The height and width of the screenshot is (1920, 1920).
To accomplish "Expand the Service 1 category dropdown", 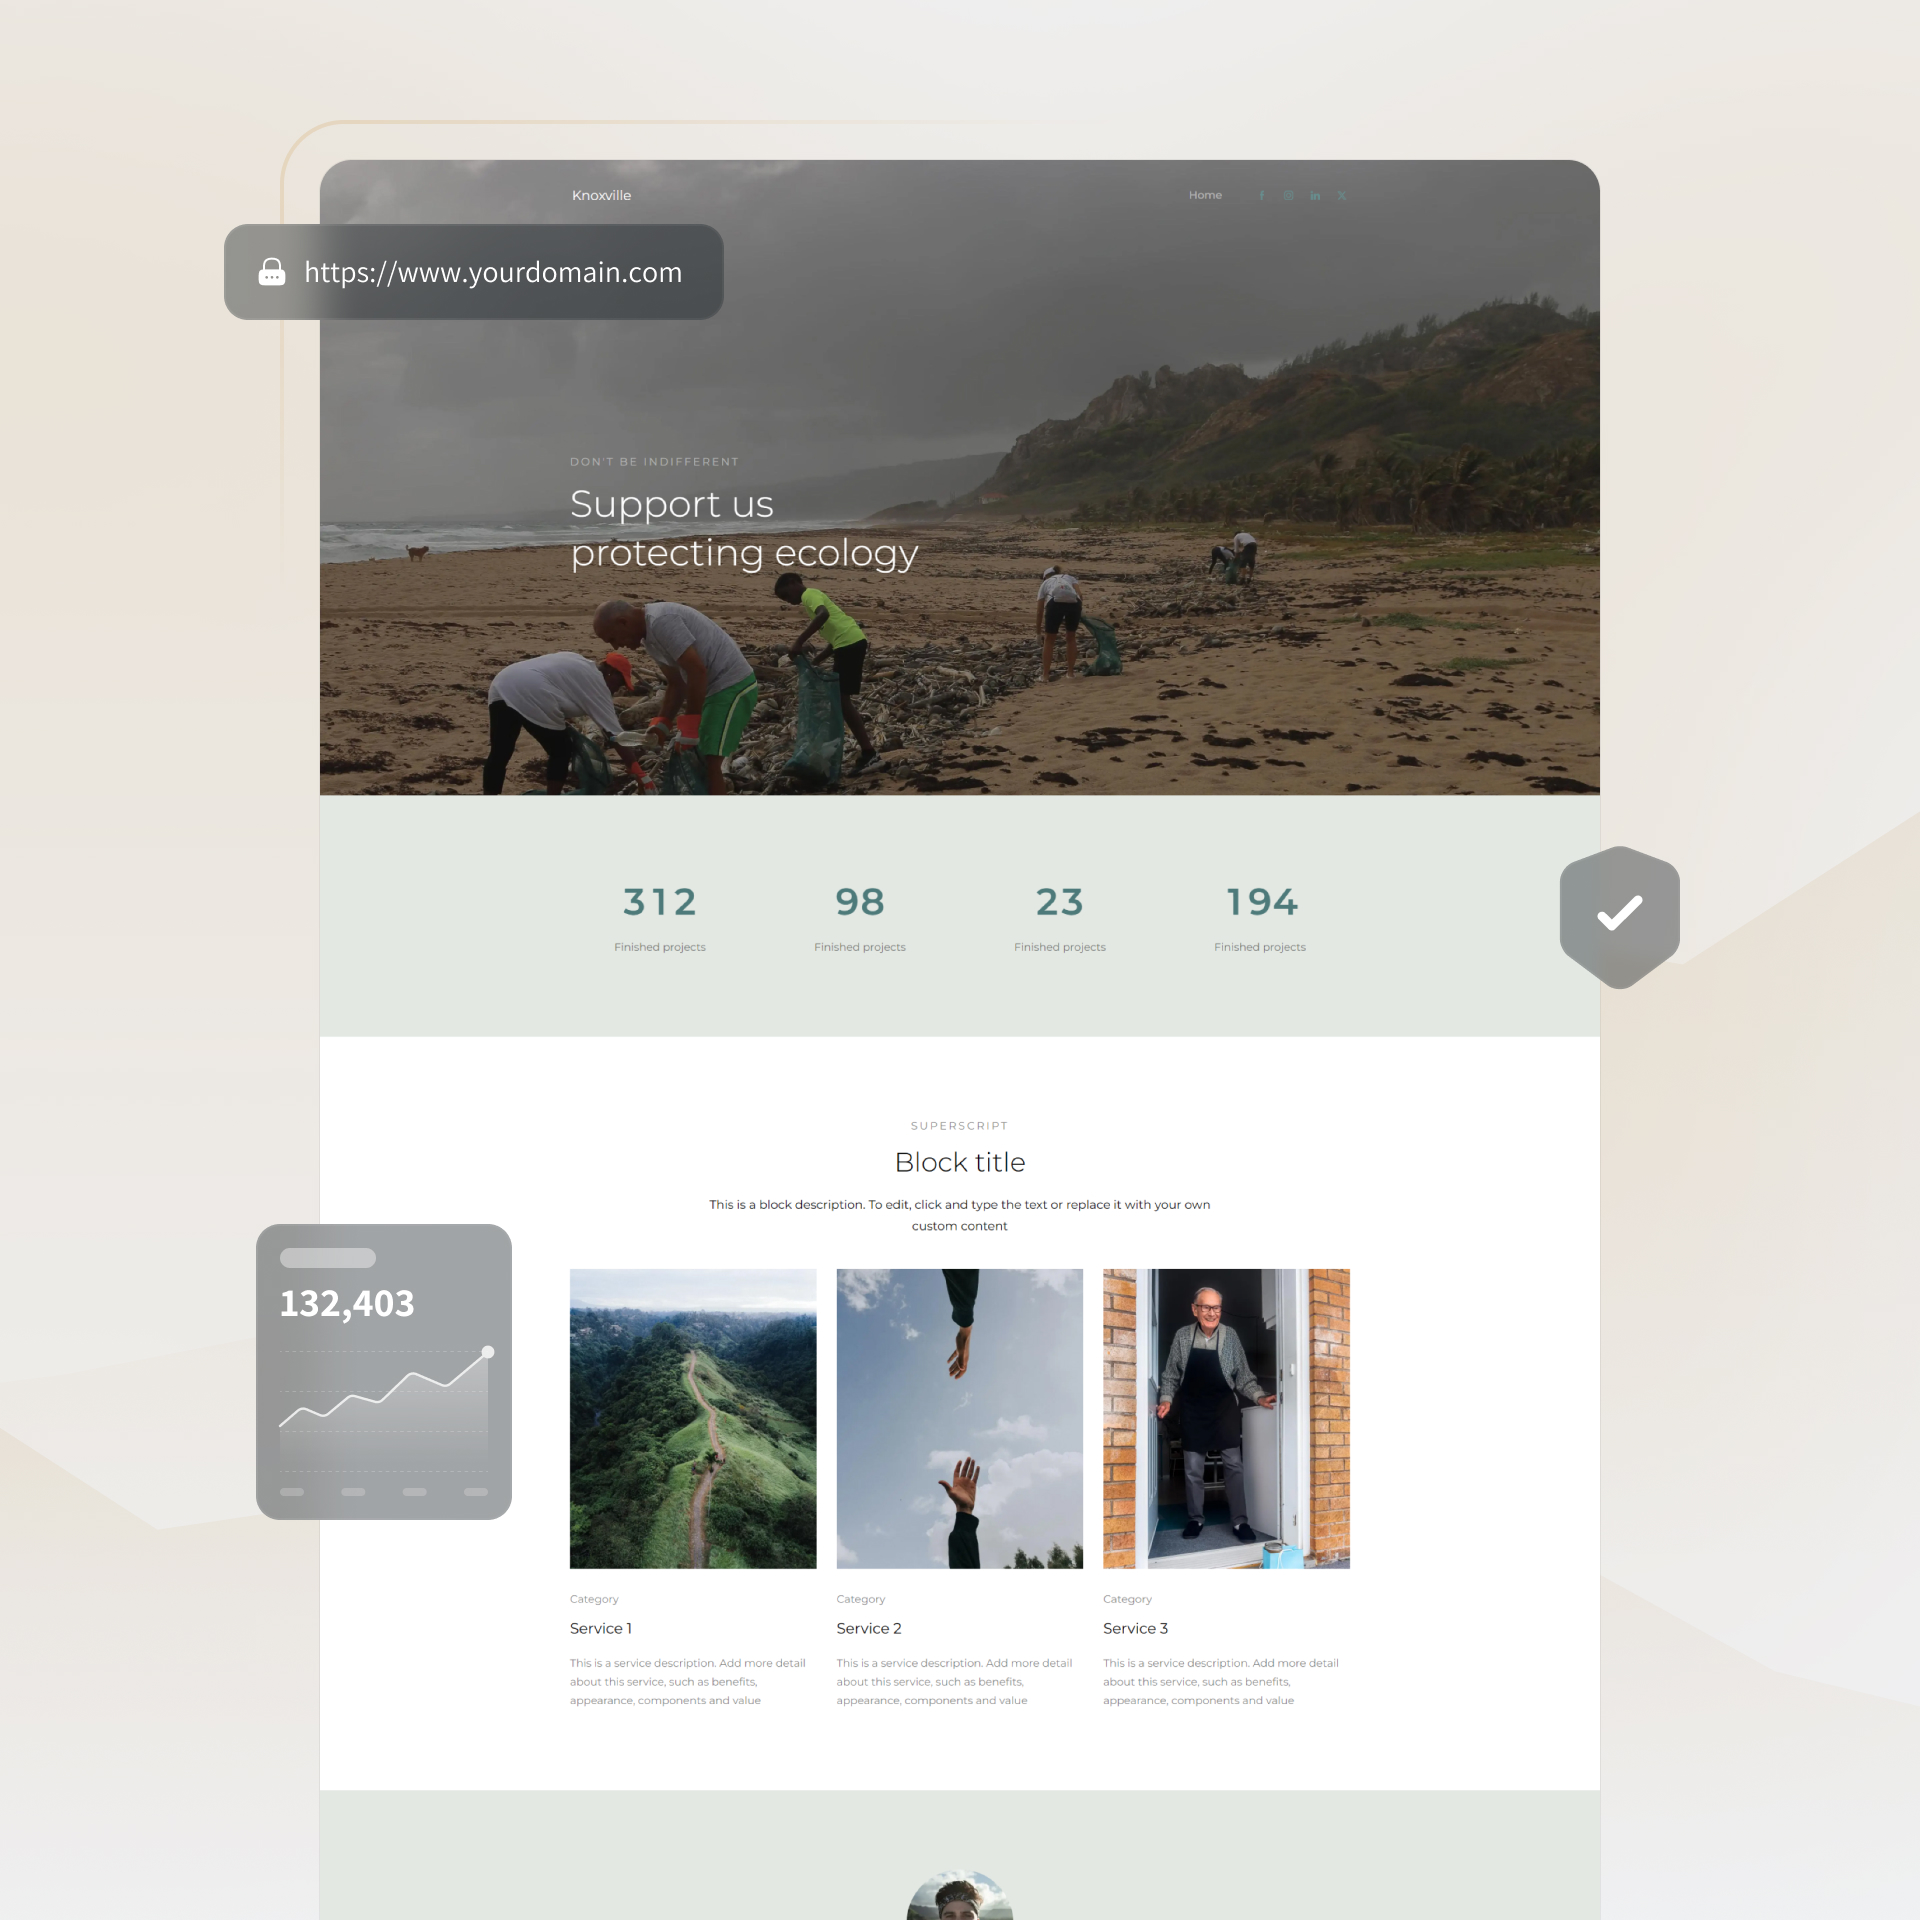I will 594,1596.
